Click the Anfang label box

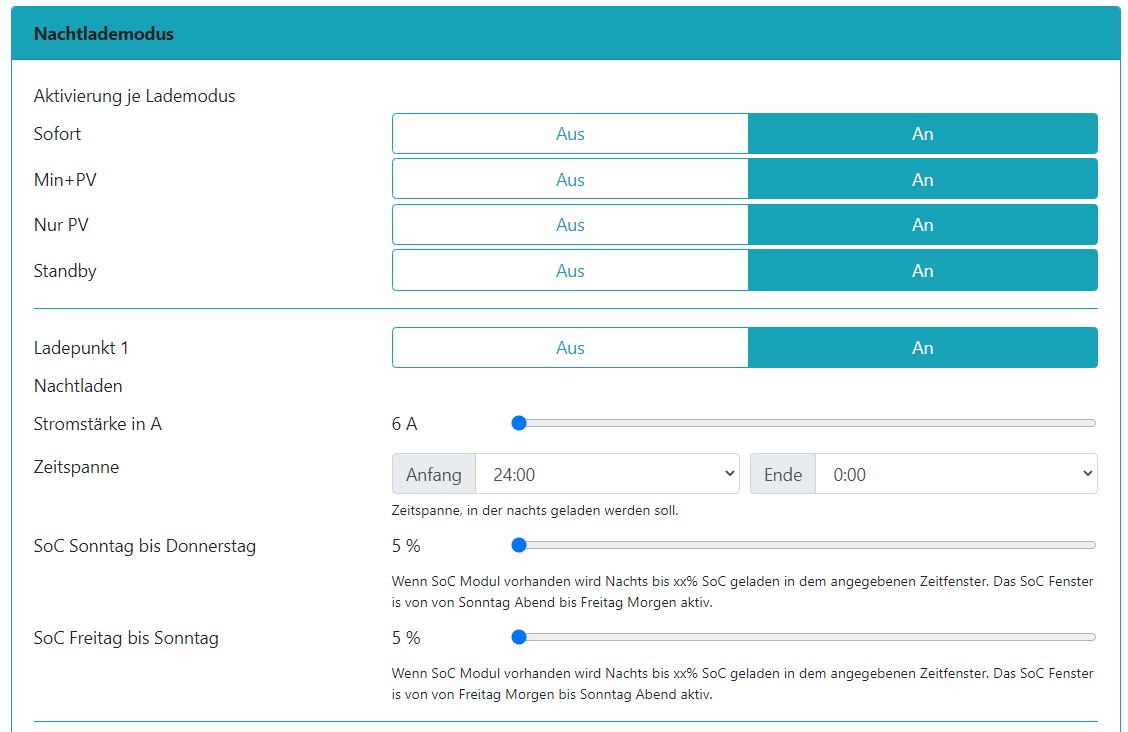(434, 475)
